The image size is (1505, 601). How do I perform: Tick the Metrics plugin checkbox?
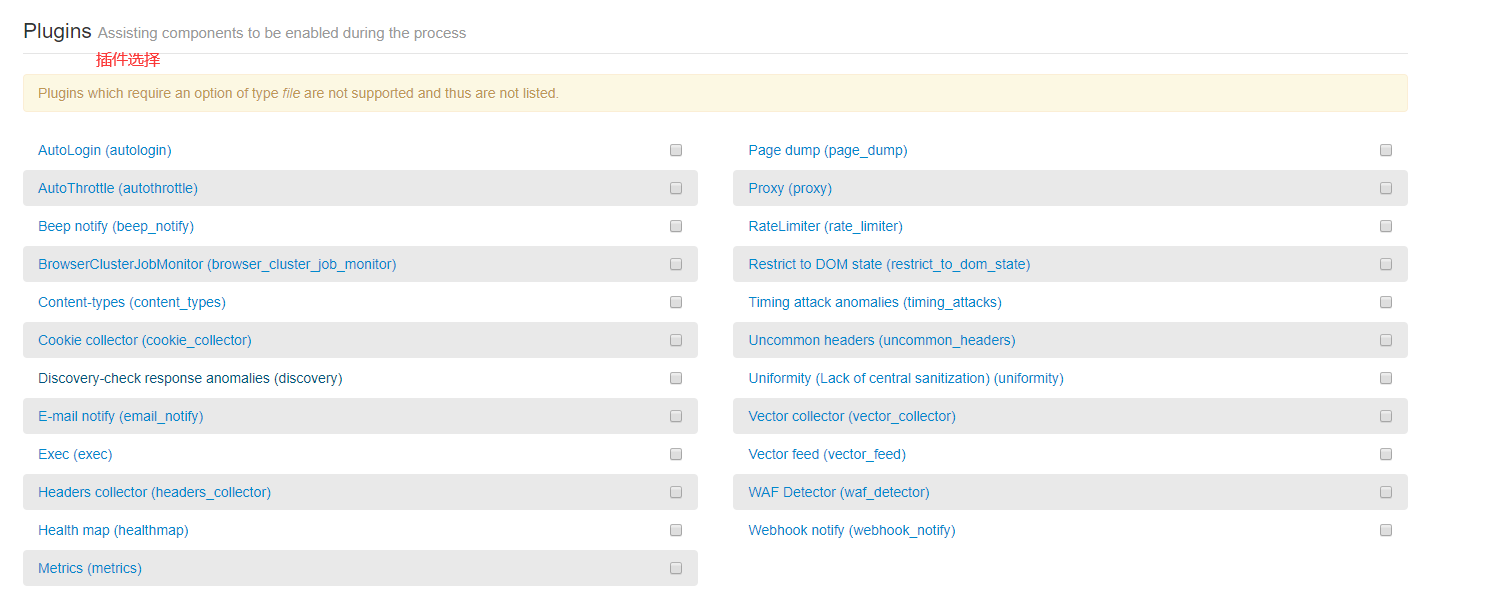(x=676, y=568)
